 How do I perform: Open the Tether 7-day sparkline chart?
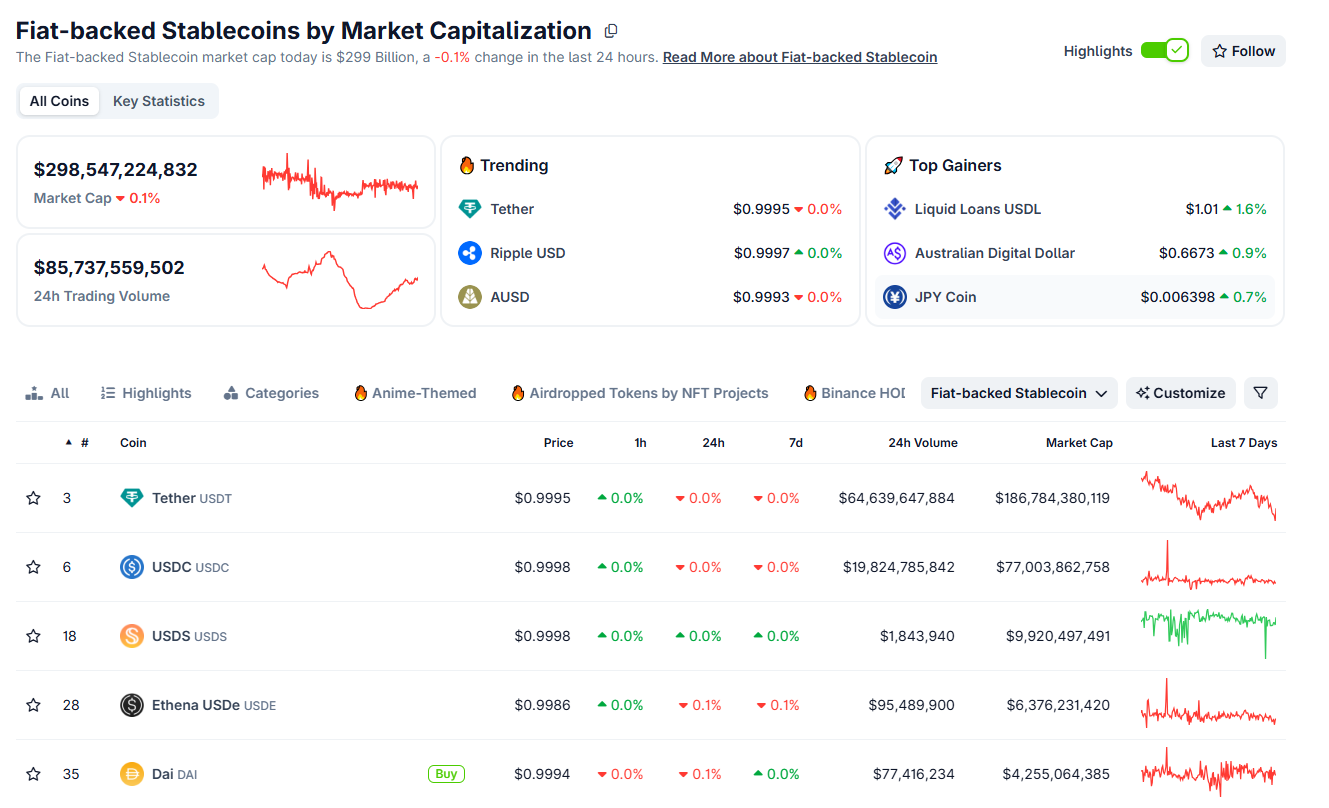click(x=1208, y=497)
